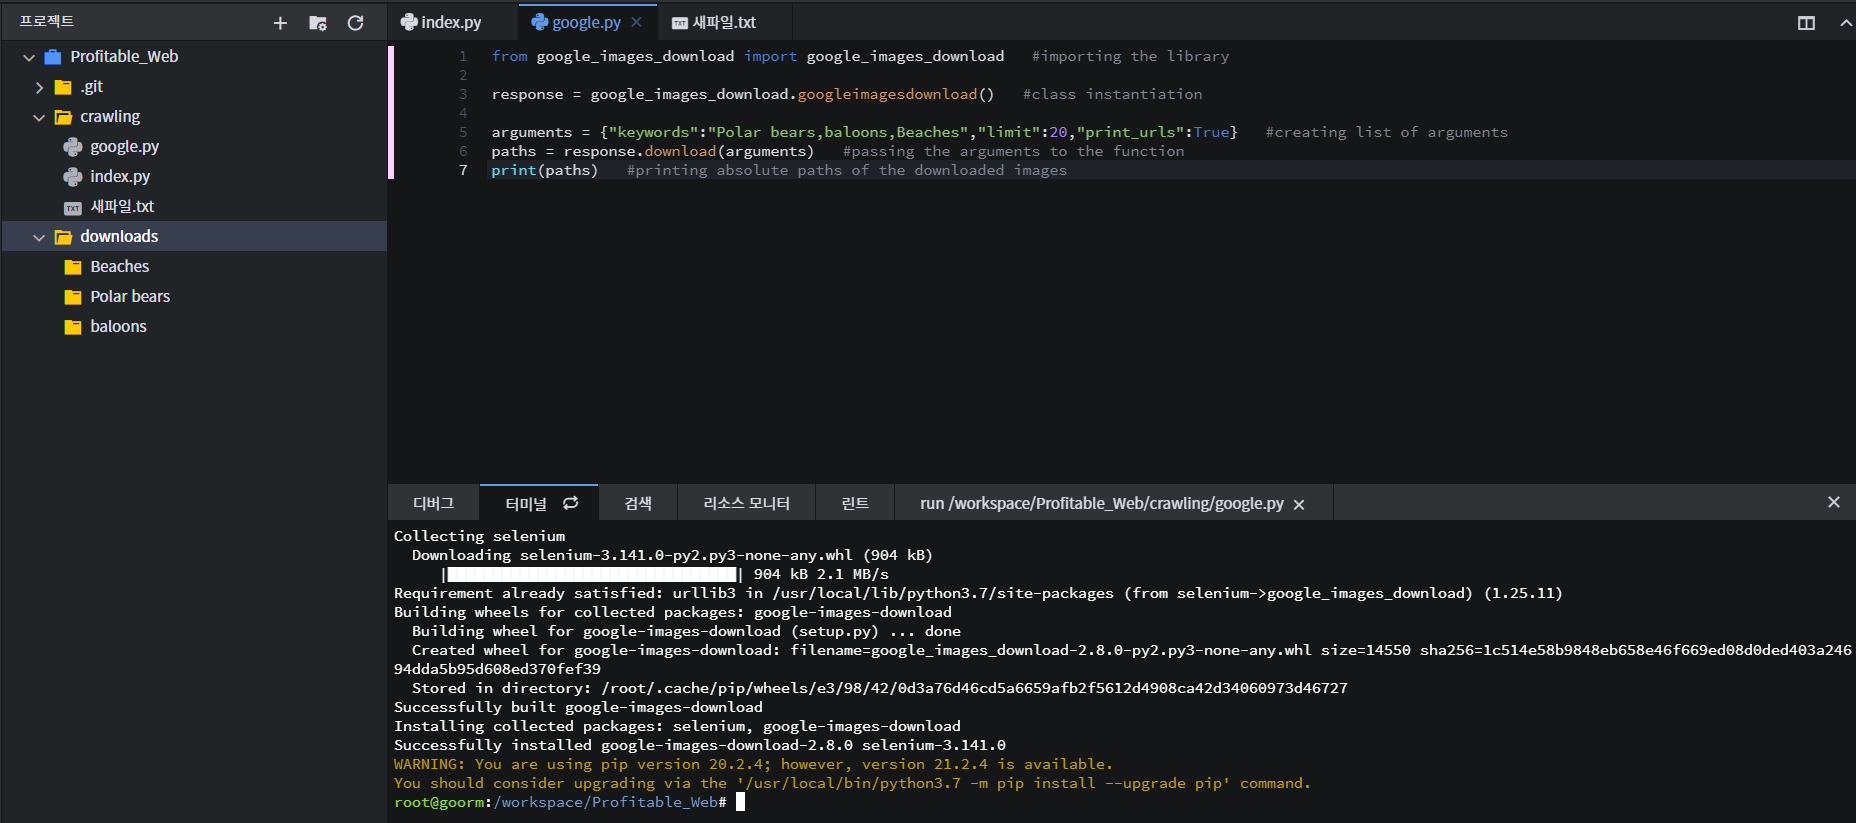The width and height of the screenshot is (1856, 823).
Task: Refresh the project tree
Action: click(355, 23)
